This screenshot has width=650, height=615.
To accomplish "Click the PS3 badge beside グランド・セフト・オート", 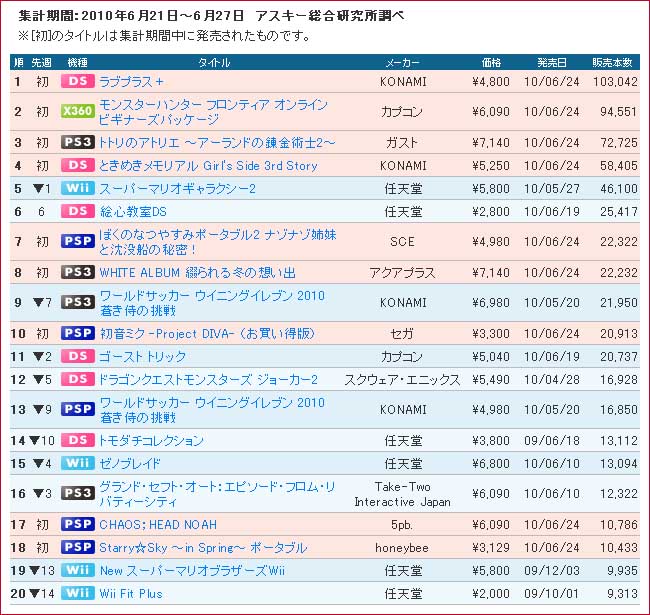I will (78, 493).
